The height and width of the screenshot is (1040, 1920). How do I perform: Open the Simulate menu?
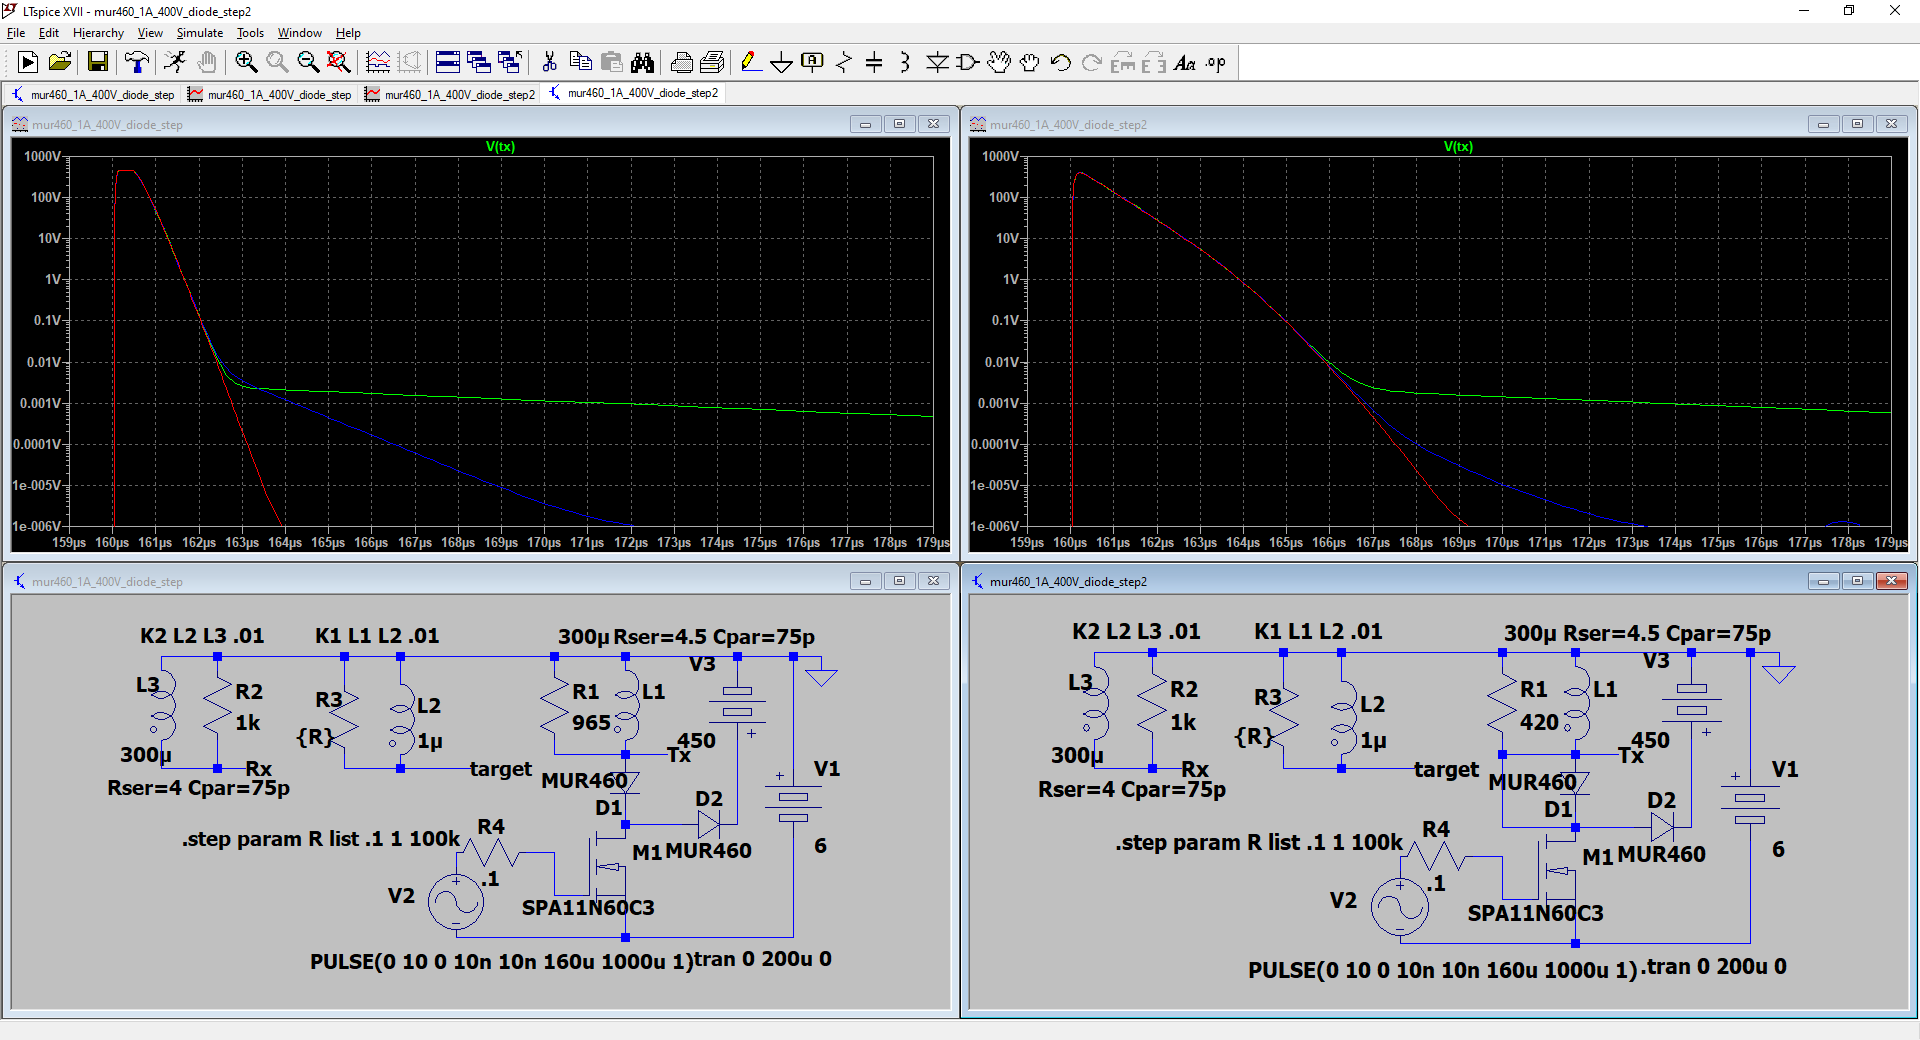200,33
